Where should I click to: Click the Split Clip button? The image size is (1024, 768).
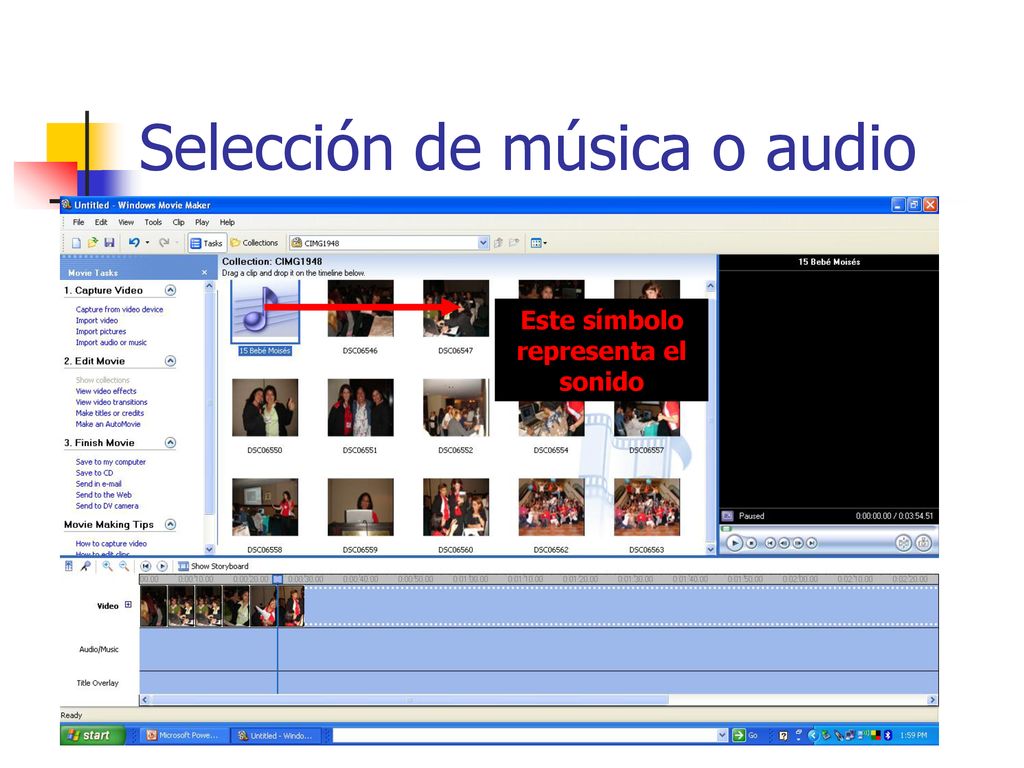point(903,543)
